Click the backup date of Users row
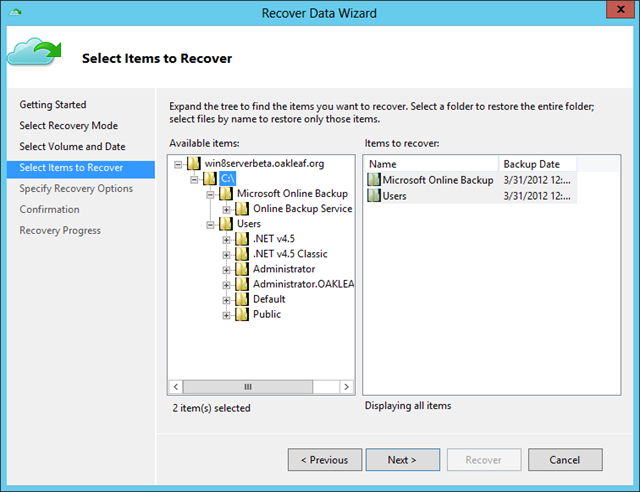This screenshot has height=492, width=640. coord(537,196)
